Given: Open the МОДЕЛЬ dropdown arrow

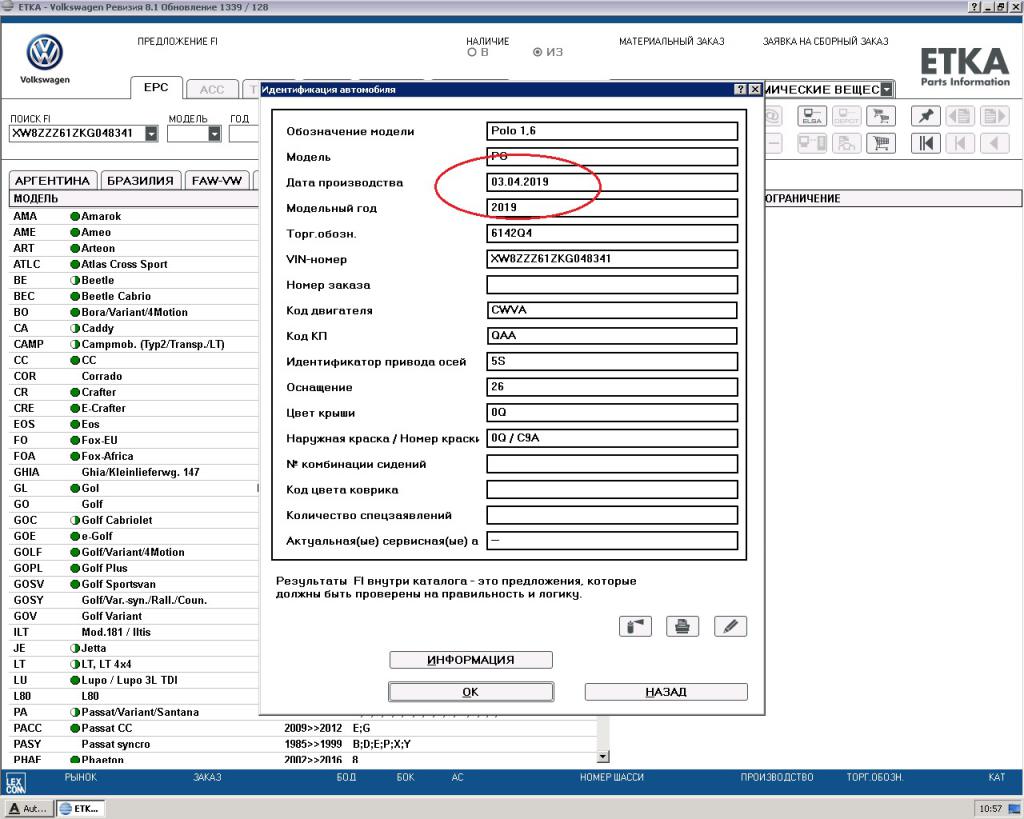Looking at the screenshot, I should pyautogui.click(x=215, y=133).
